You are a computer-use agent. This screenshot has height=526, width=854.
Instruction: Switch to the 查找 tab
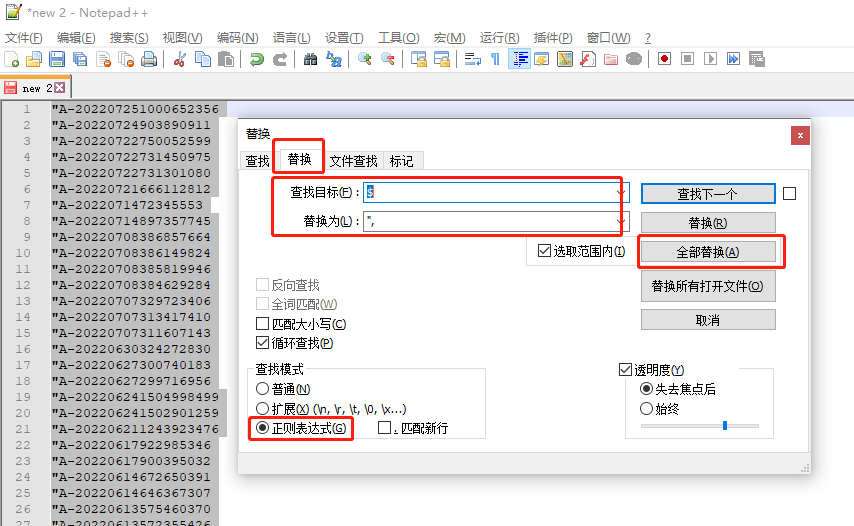click(258, 161)
